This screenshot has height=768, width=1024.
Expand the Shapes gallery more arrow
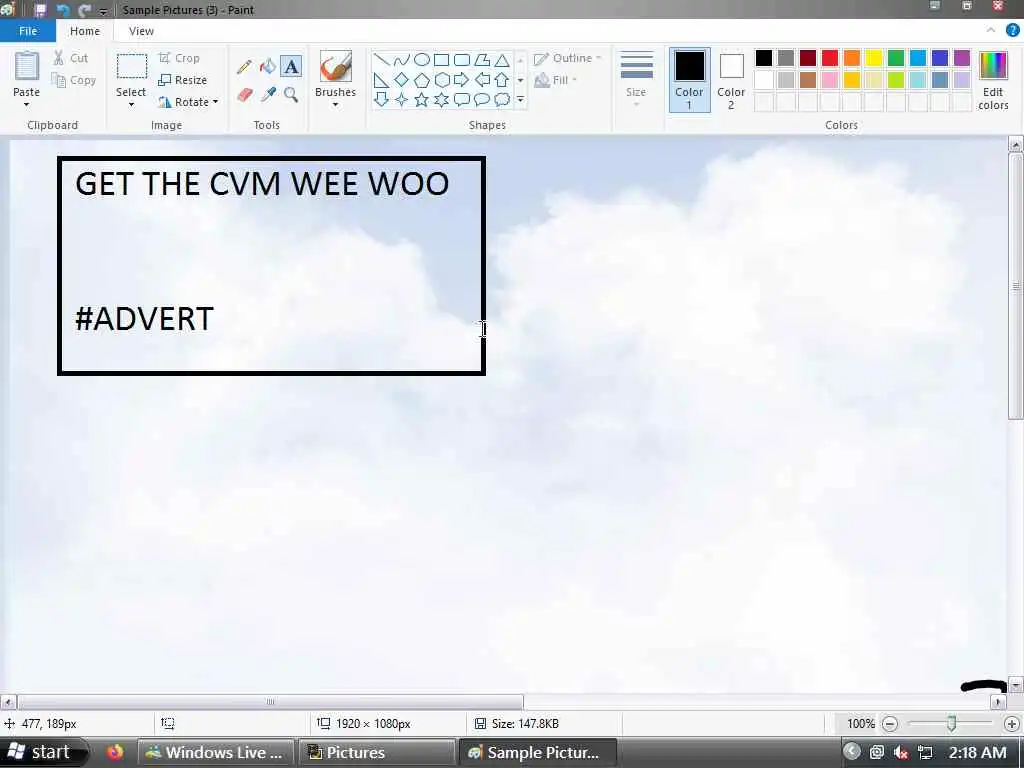(520, 99)
